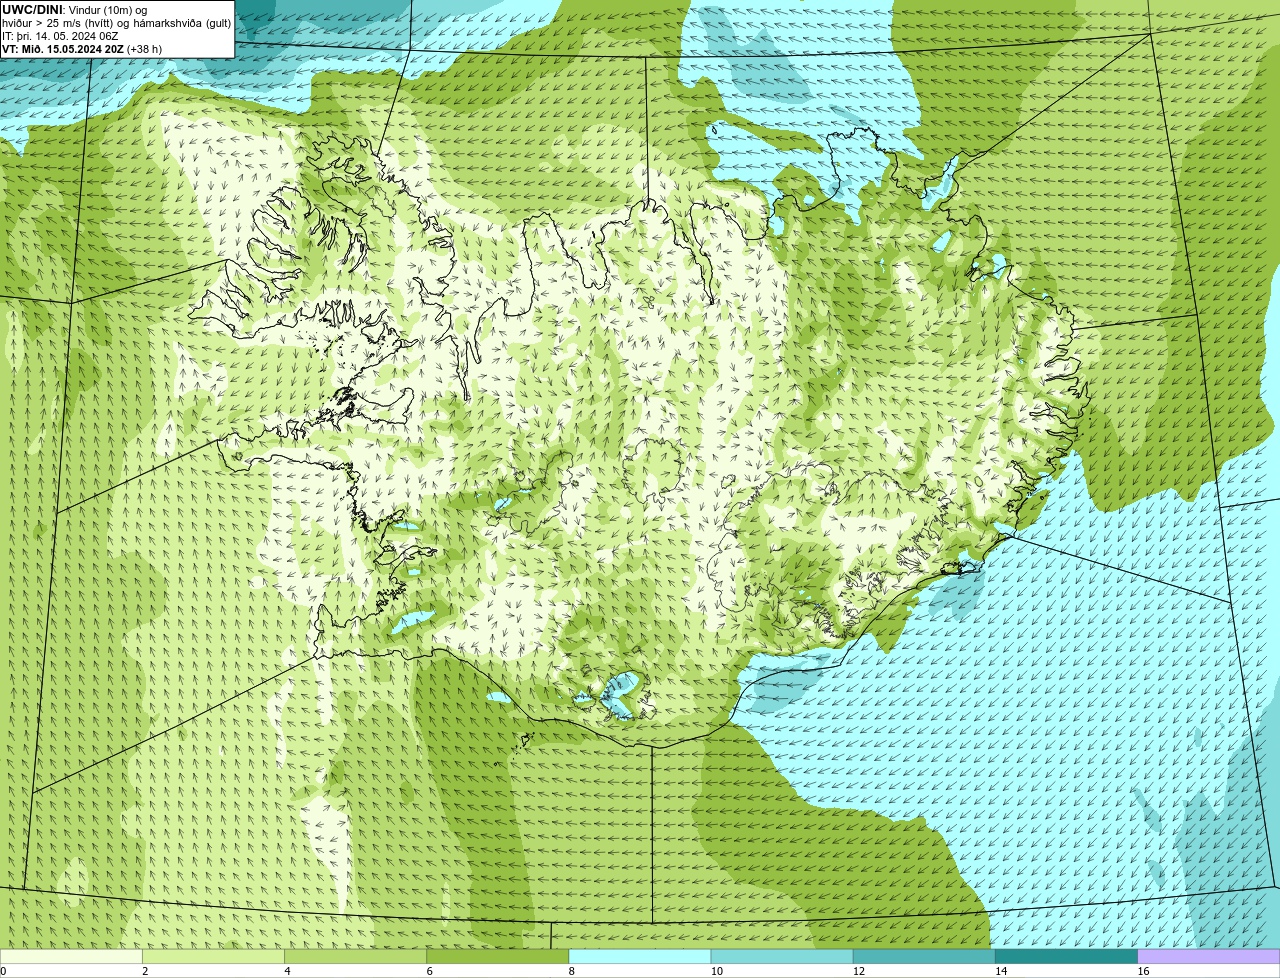Click the "VT: Mið. 15.05.2024 20Z (+38 h)" line
The width and height of the screenshot is (1280, 978).
coord(82,49)
